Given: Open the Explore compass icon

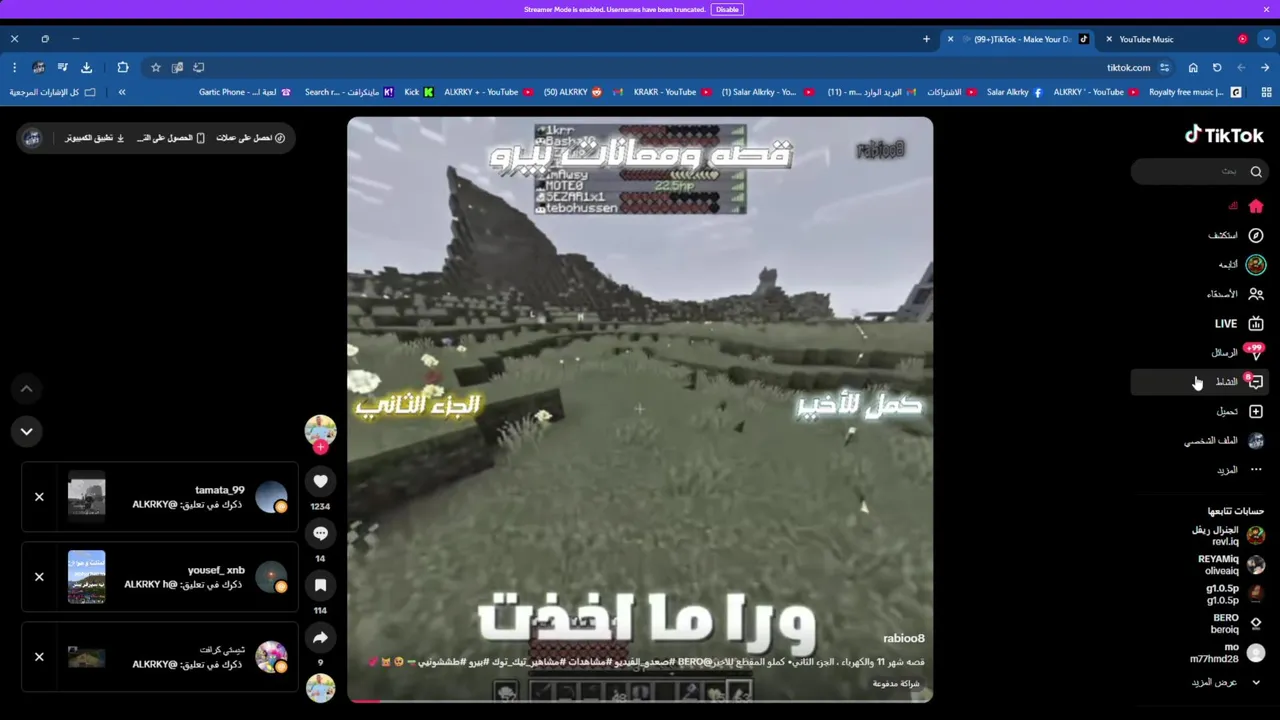Looking at the screenshot, I should 1255,235.
